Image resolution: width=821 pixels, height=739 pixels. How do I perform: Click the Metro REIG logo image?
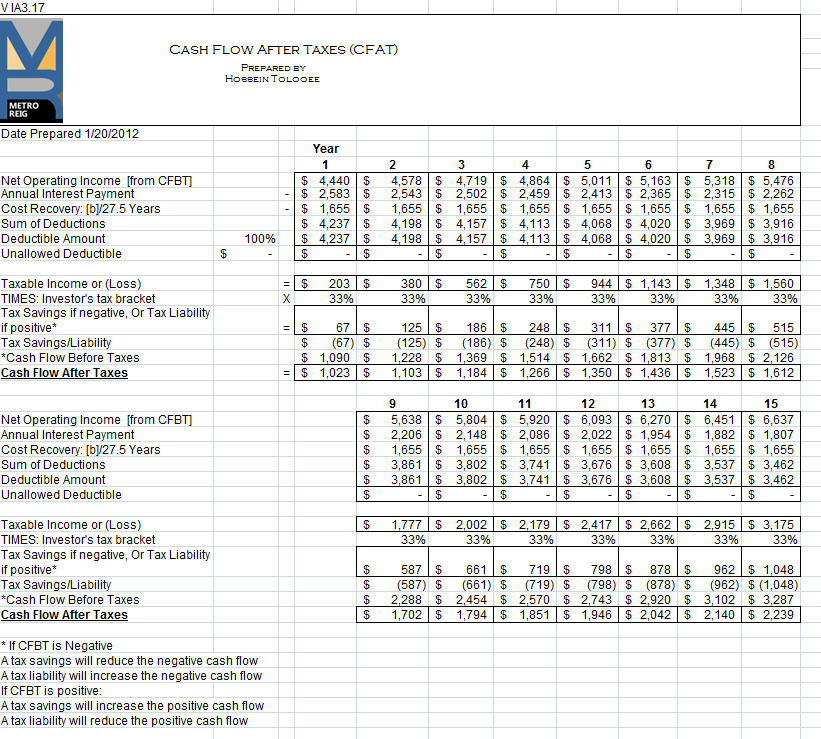point(31,70)
